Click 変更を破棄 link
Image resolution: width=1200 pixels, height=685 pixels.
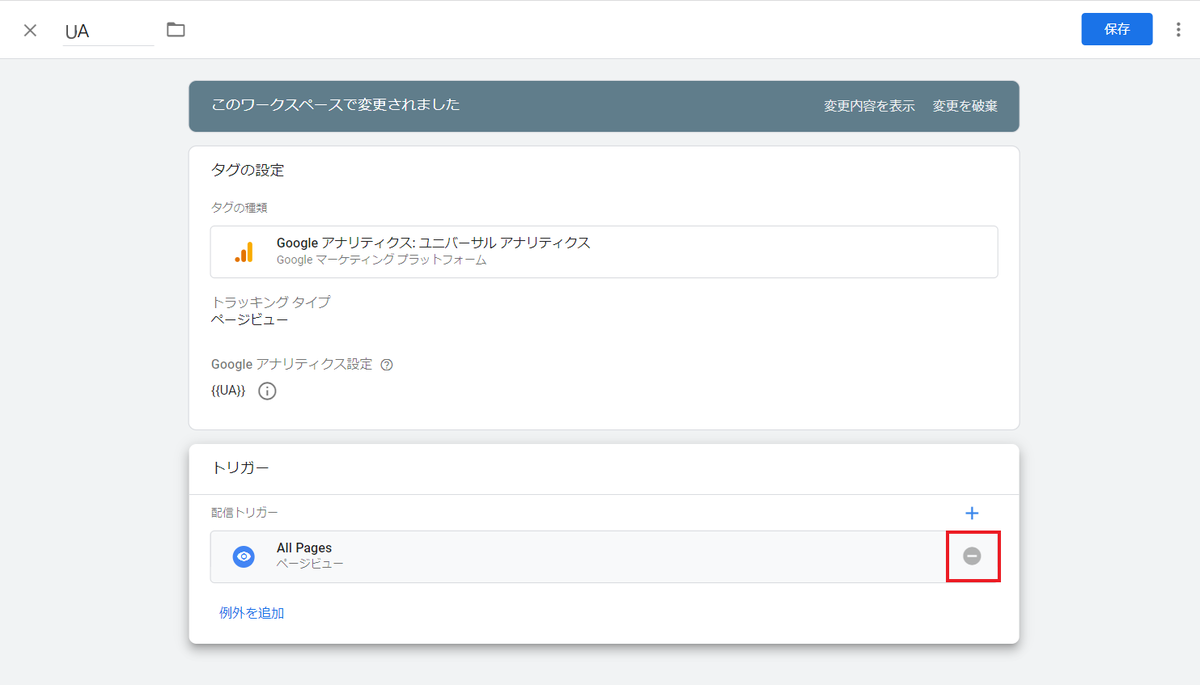[x=965, y=106]
